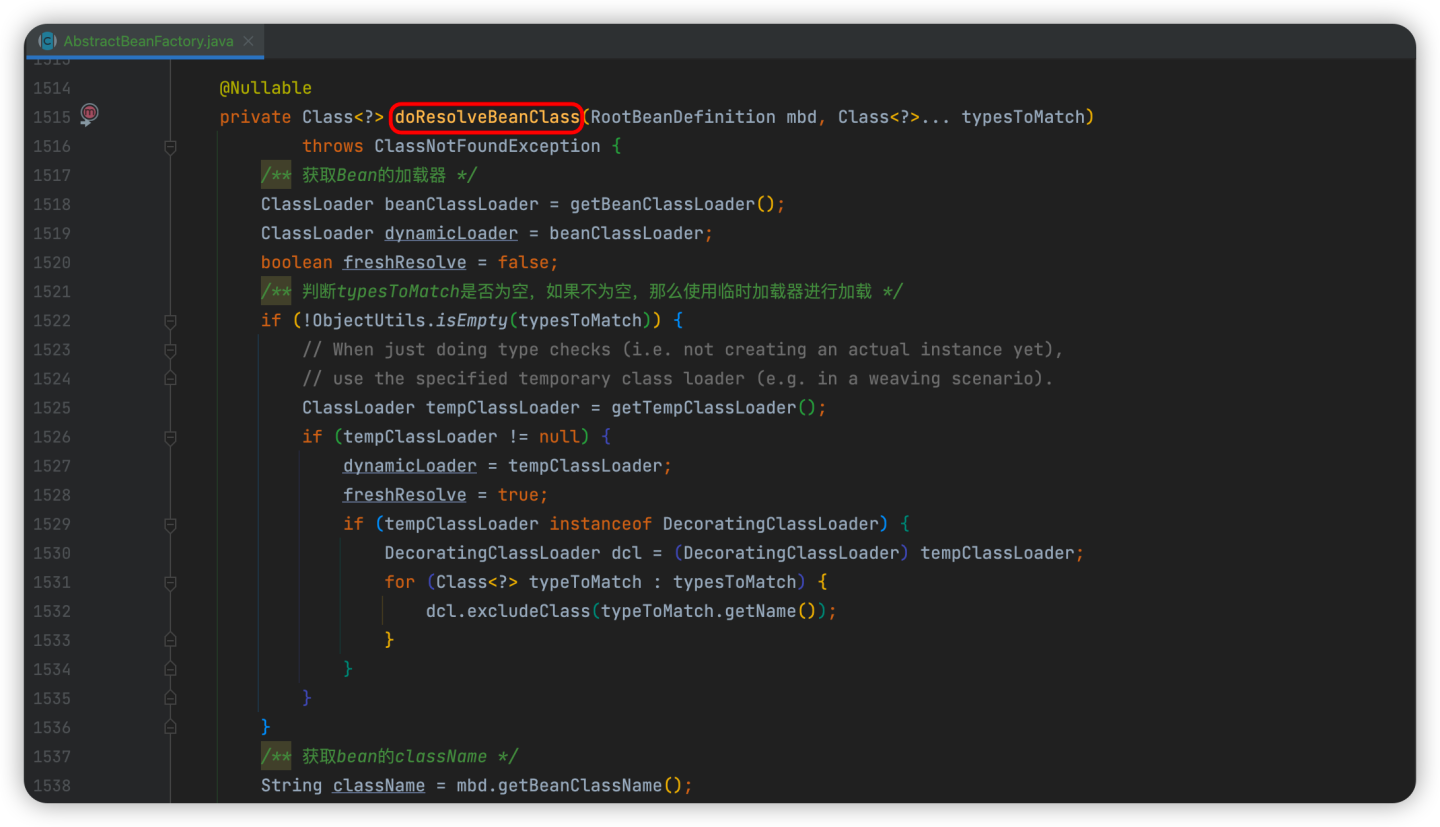Click line number 1530 in the gutter
The height and width of the screenshot is (827, 1440).
pyautogui.click(x=52, y=553)
